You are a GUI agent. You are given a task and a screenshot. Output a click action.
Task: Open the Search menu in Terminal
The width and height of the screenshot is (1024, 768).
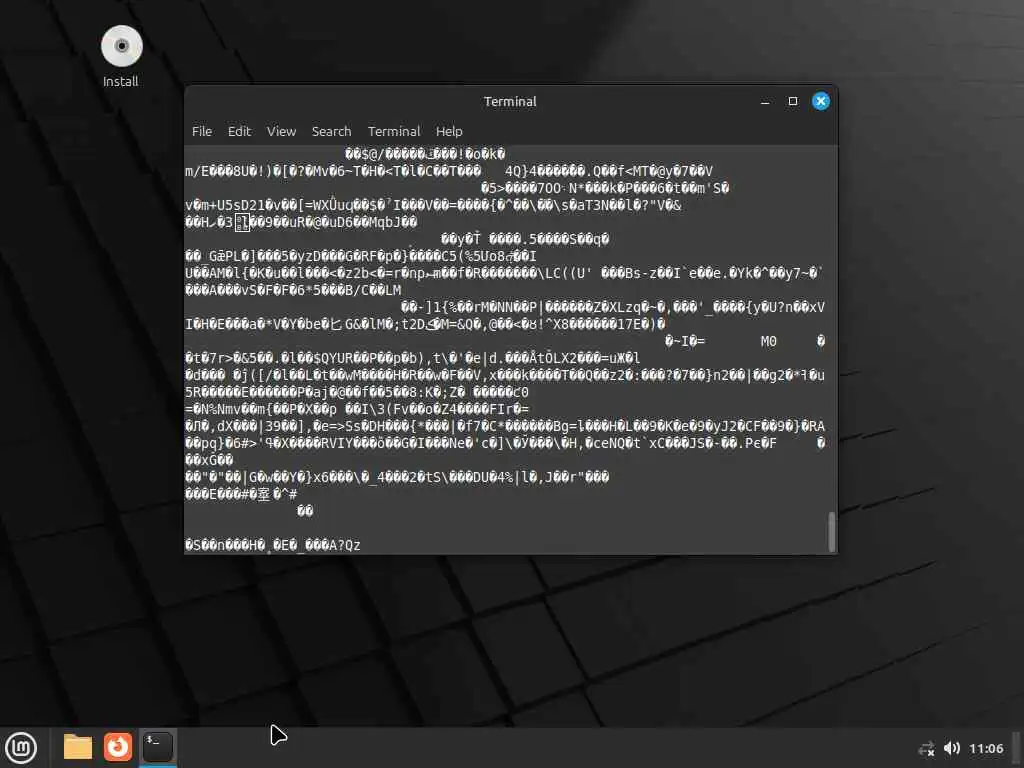(331, 131)
